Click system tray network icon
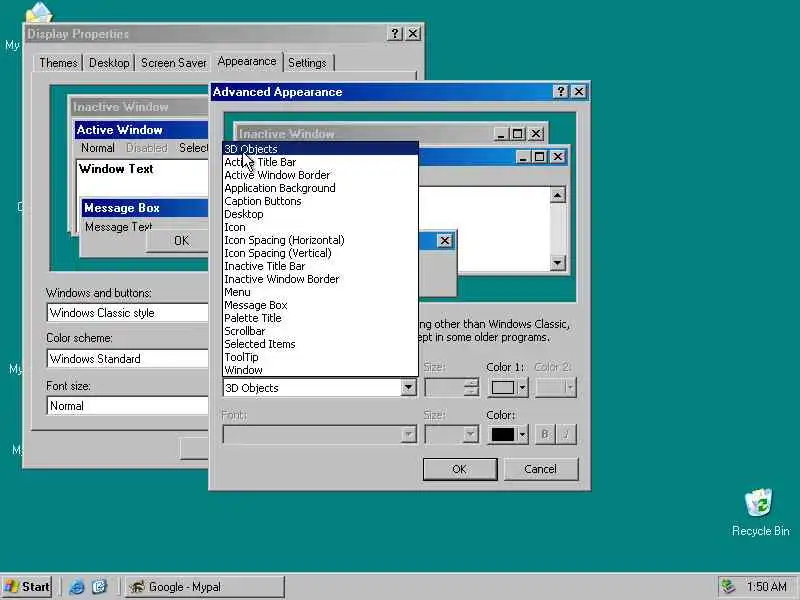This screenshot has width=800, height=600. 729,587
